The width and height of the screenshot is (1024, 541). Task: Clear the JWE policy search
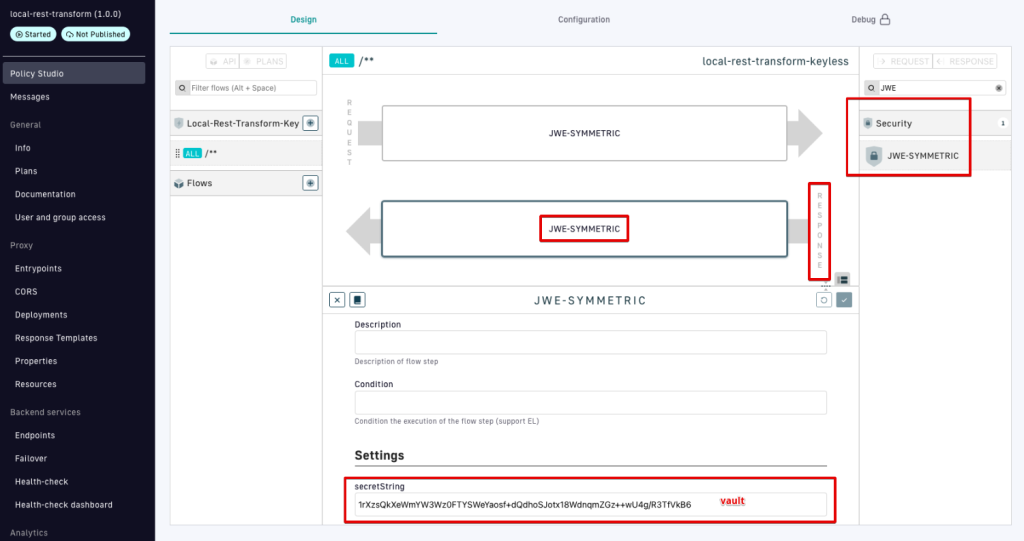[999, 88]
